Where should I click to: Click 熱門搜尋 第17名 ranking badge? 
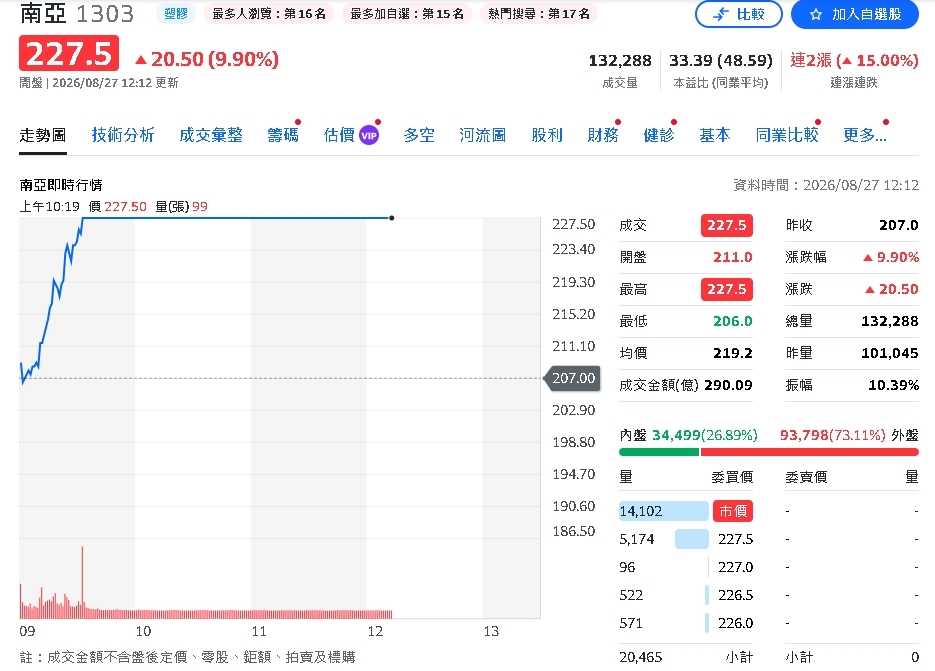coord(539,14)
